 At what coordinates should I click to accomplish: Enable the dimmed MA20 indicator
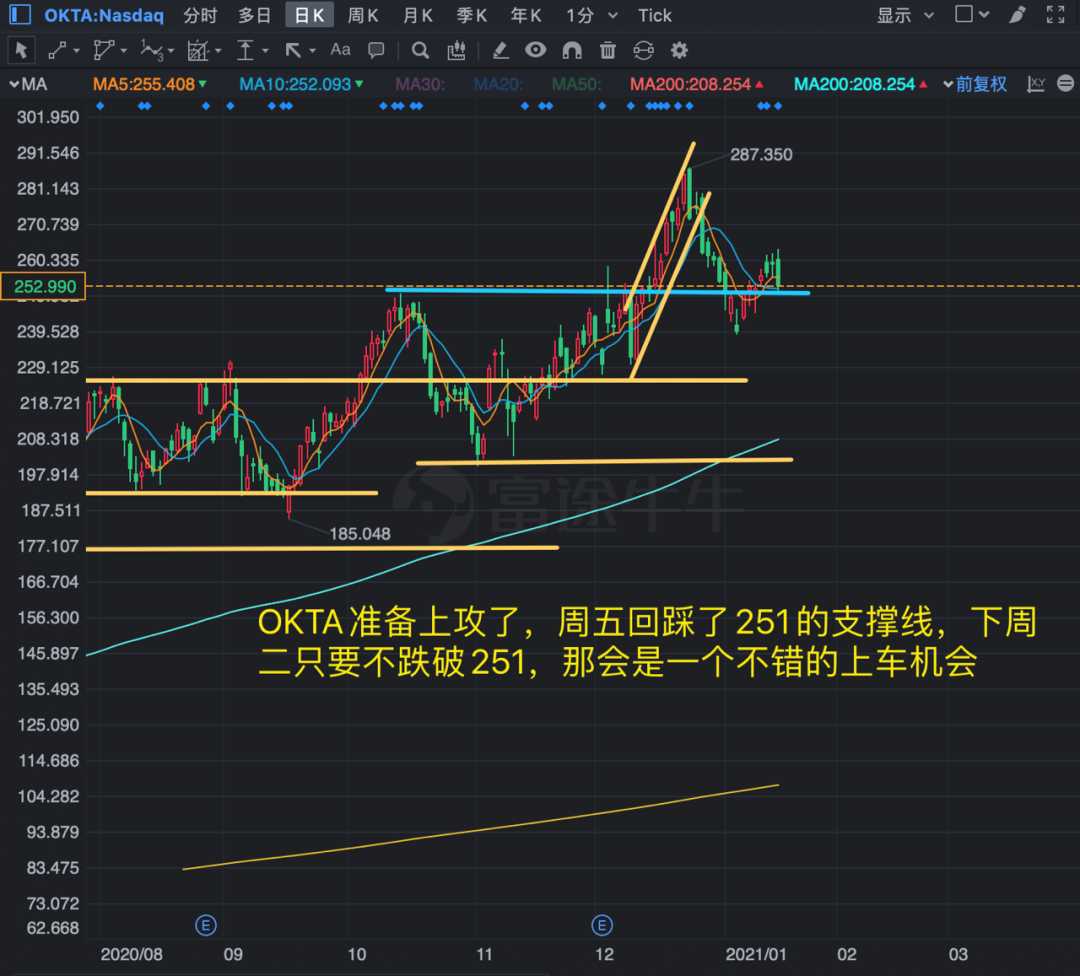point(498,84)
